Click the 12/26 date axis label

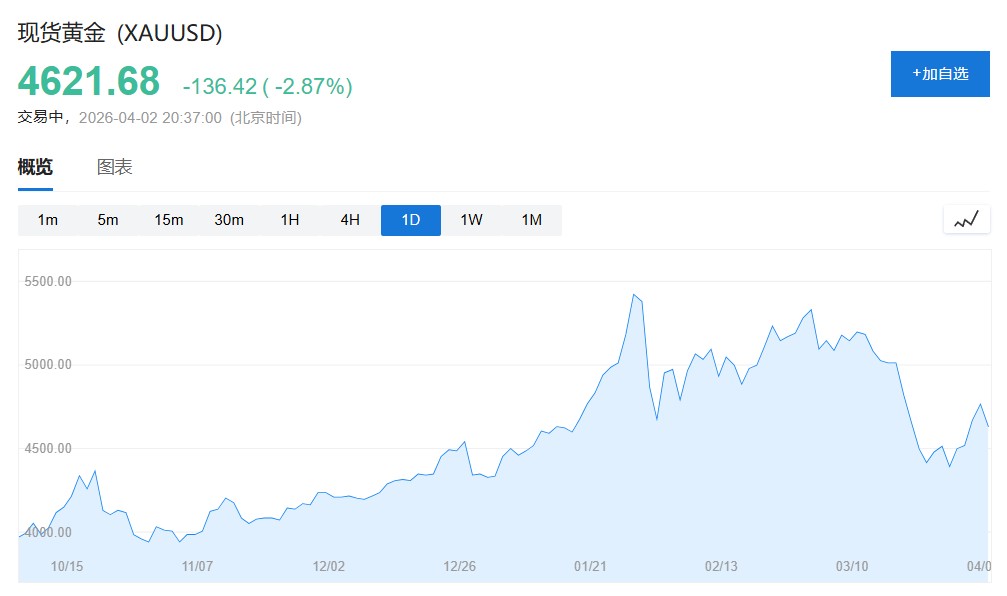tap(459, 566)
